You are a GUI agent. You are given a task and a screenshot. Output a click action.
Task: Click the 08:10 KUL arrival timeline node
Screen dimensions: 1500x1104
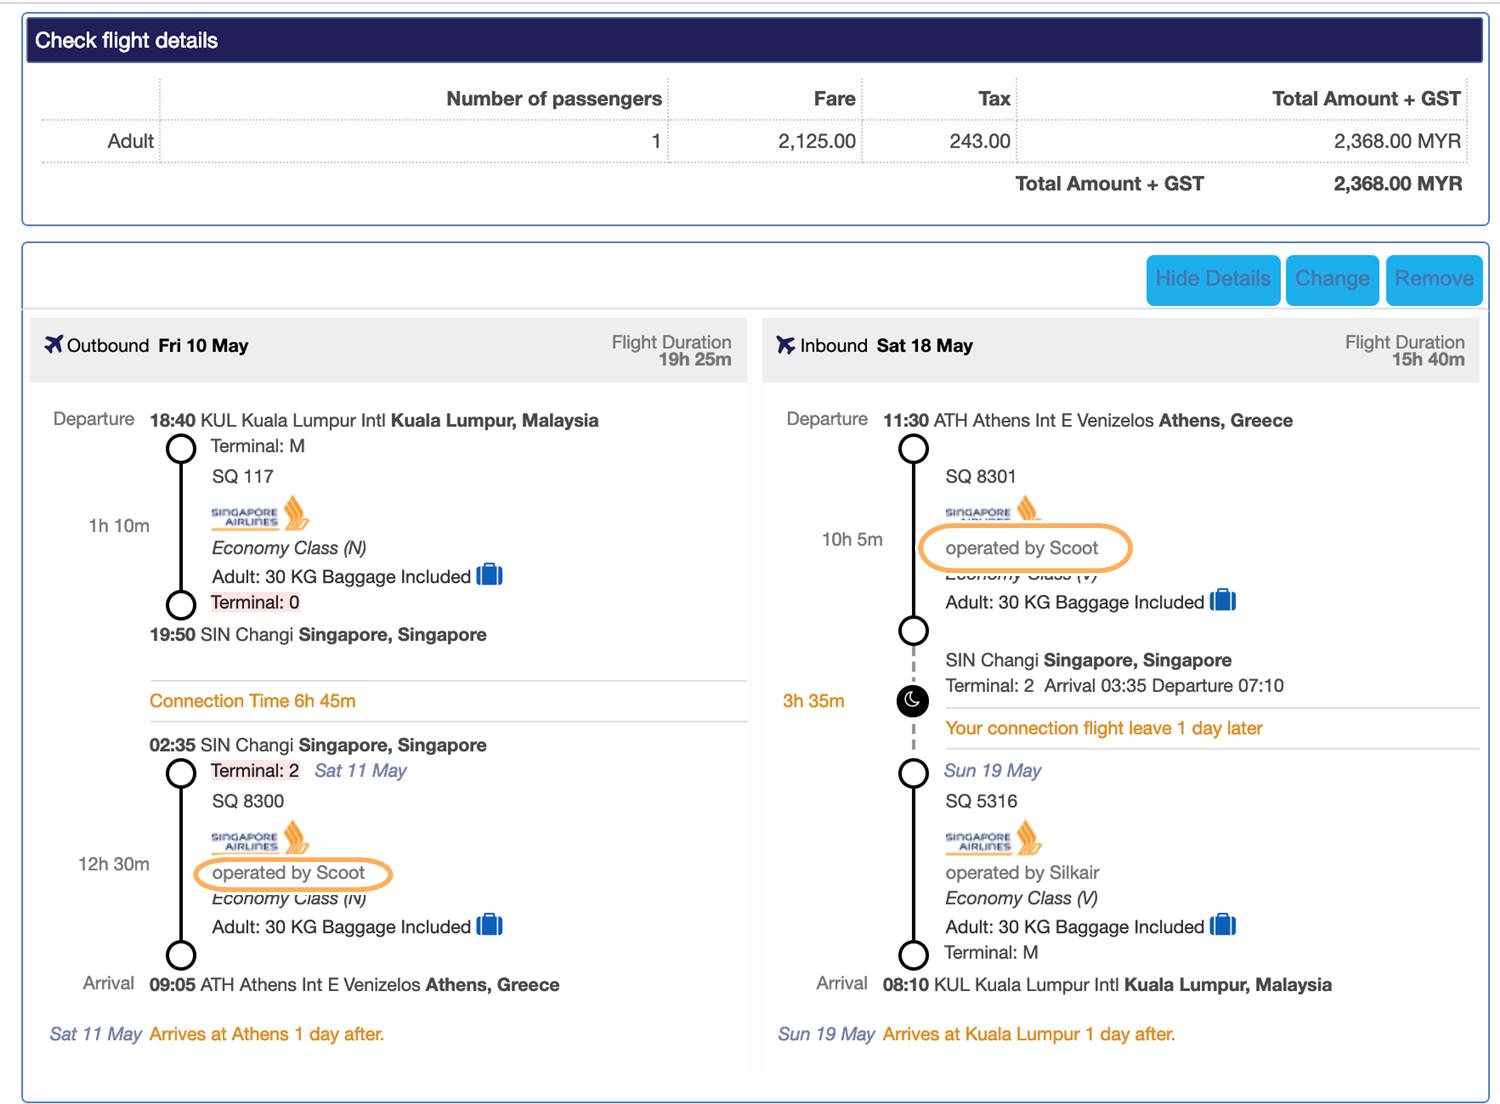click(913, 955)
